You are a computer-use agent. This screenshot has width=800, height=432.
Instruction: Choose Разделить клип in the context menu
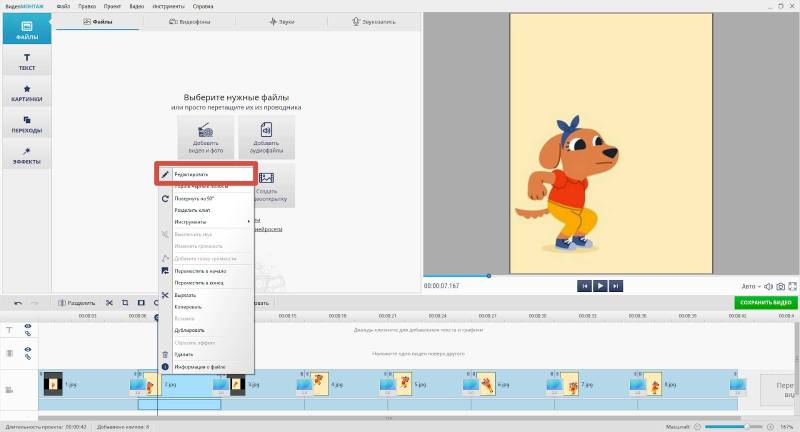206,210
